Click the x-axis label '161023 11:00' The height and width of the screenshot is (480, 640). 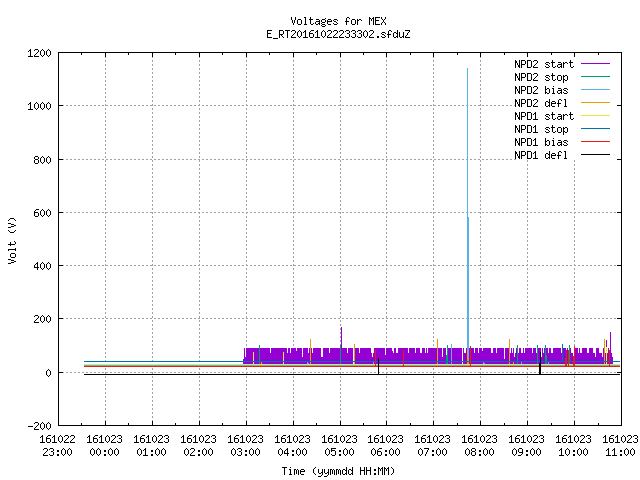coord(620,446)
